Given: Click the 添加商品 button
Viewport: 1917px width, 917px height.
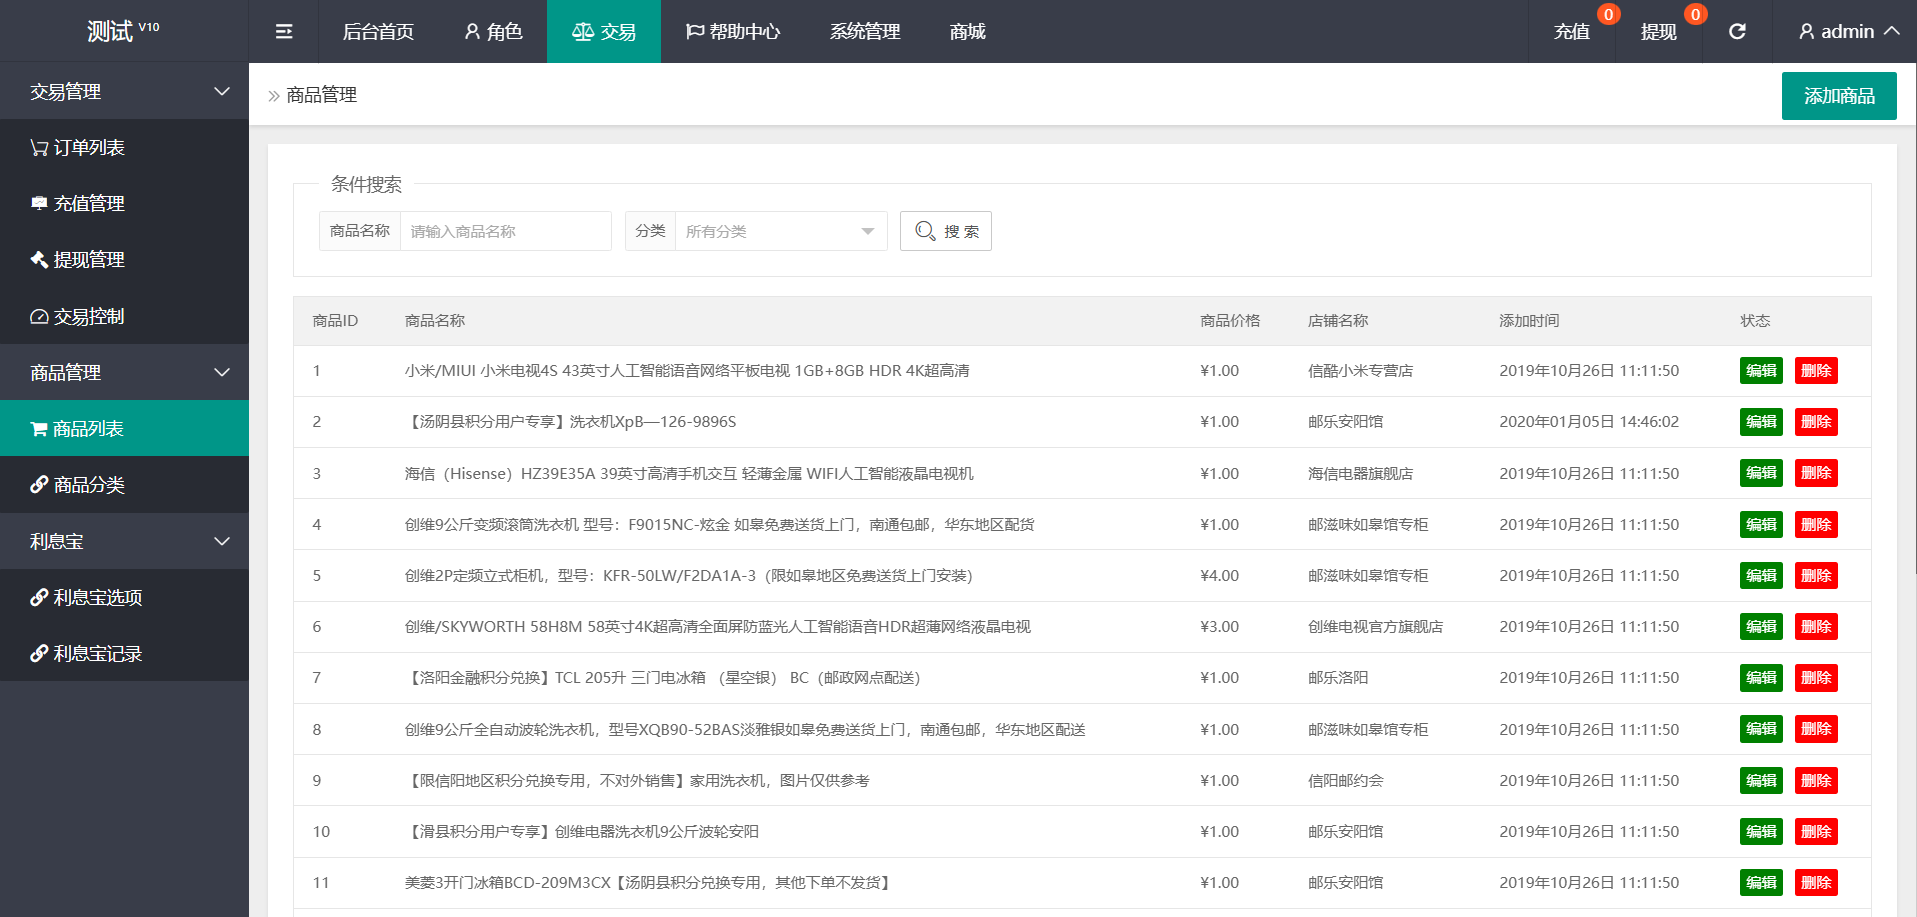Looking at the screenshot, I should point(1839,96).
